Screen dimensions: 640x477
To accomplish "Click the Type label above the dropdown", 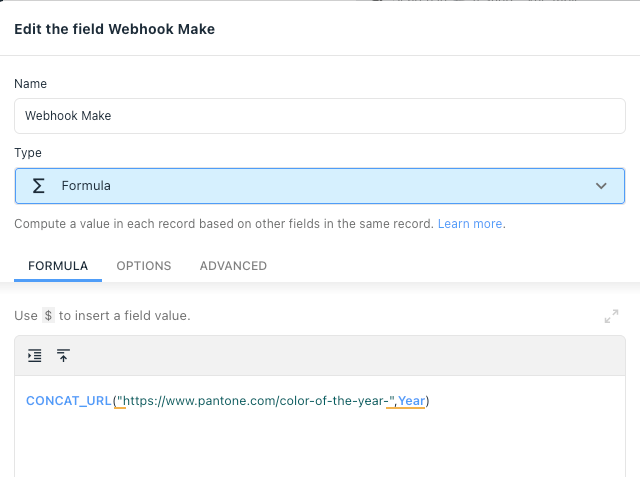I will tap(28, 153).
